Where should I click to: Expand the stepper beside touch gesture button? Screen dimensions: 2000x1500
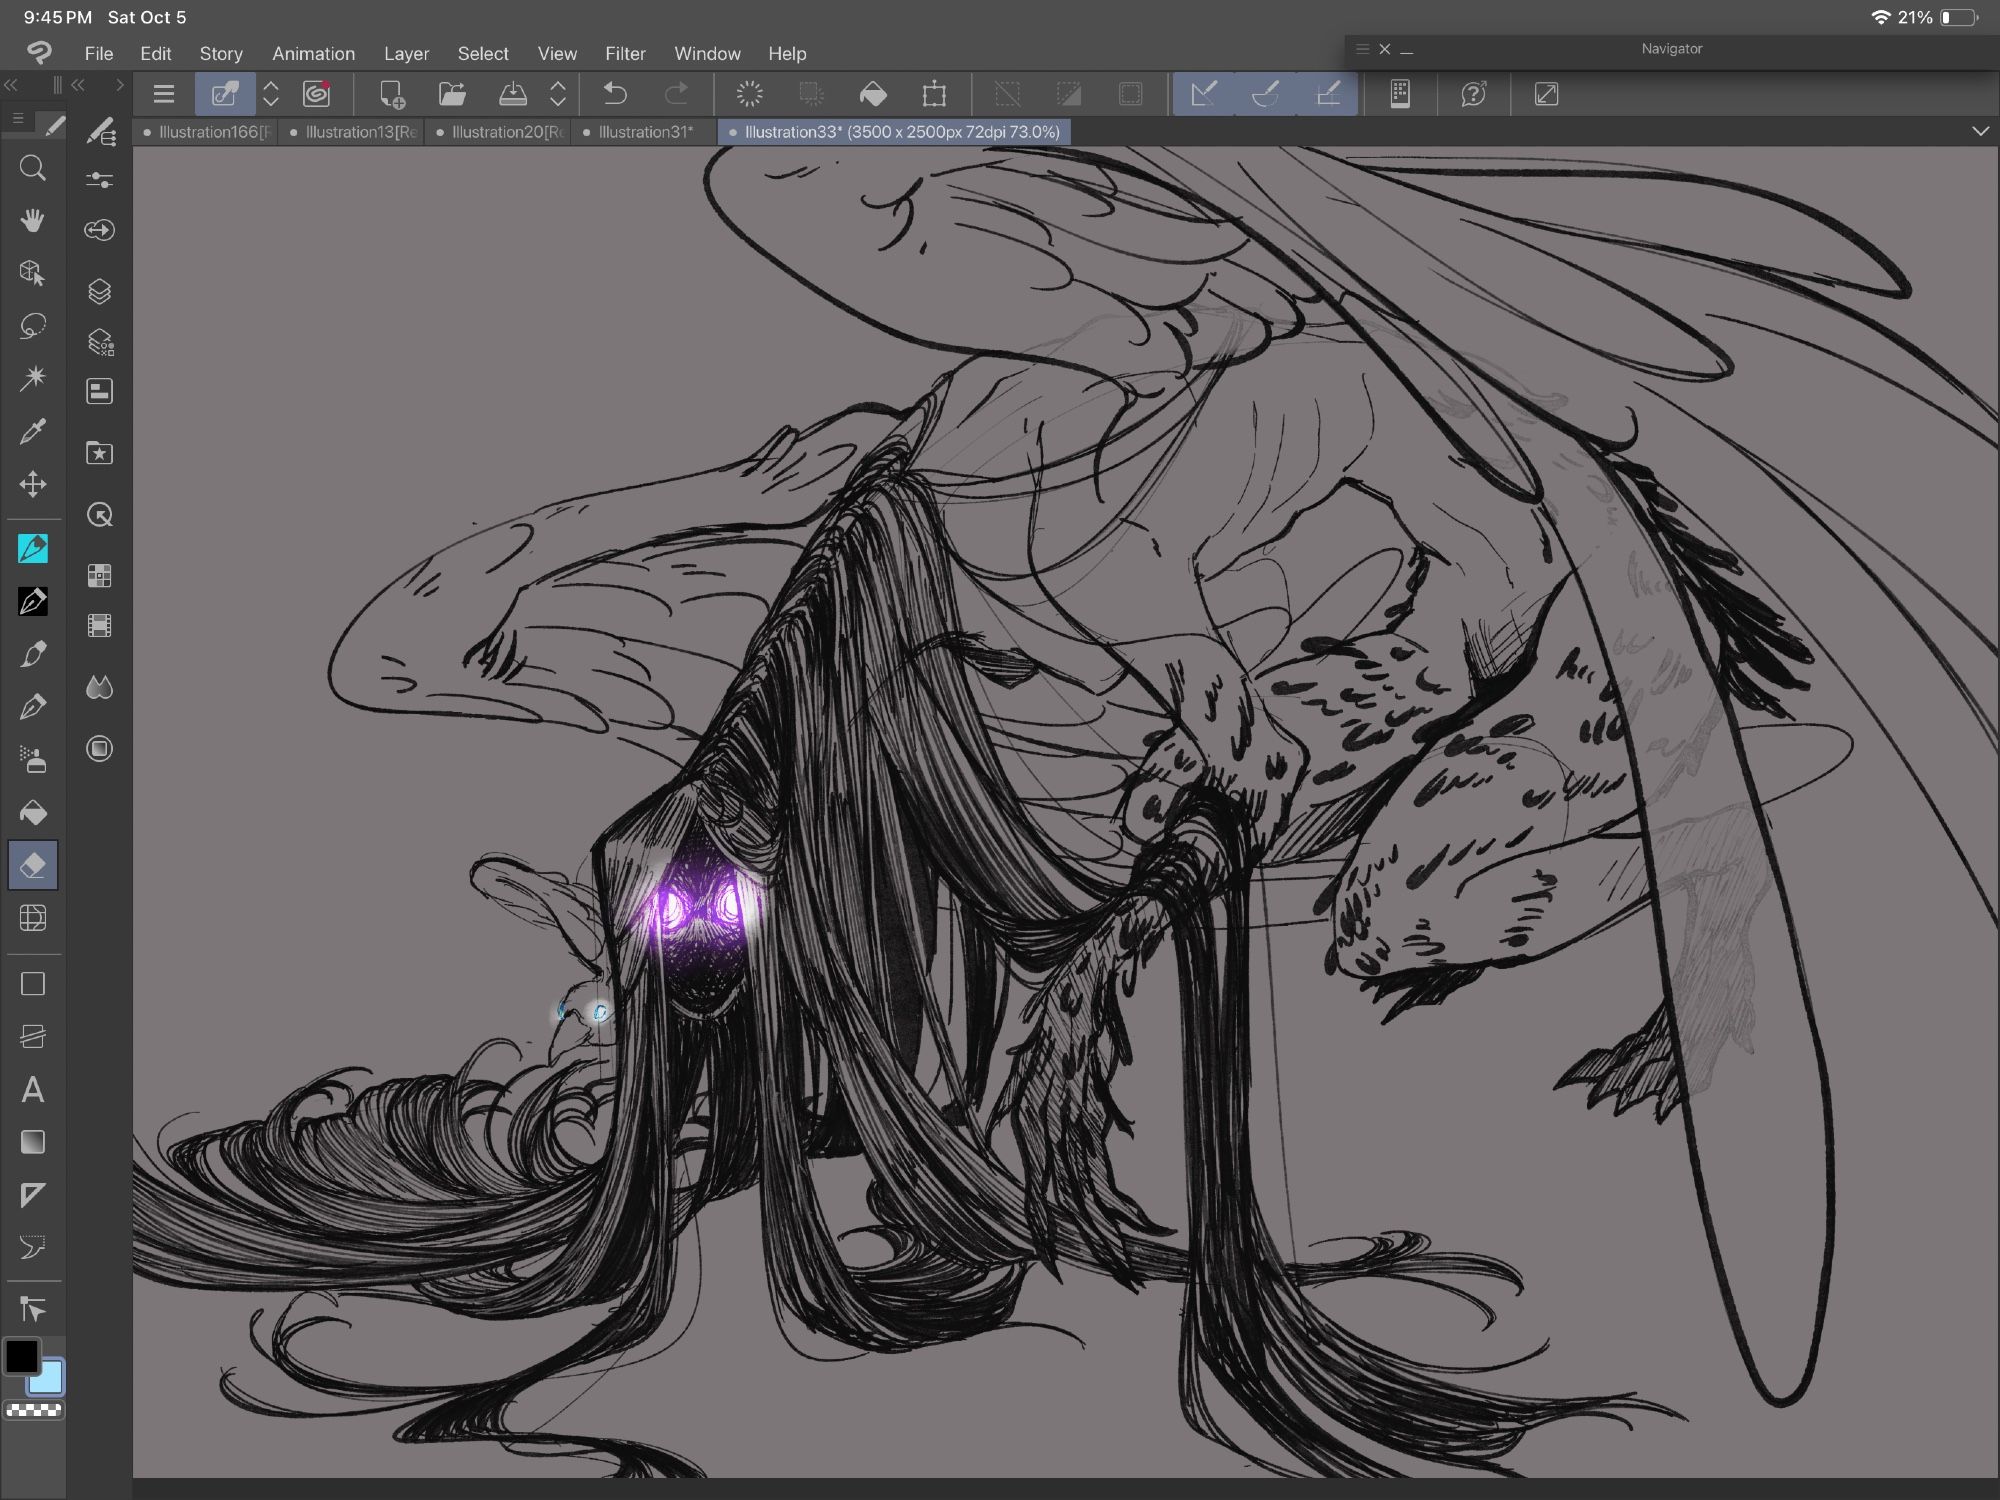pyautogui.click(x=271, y=94)
